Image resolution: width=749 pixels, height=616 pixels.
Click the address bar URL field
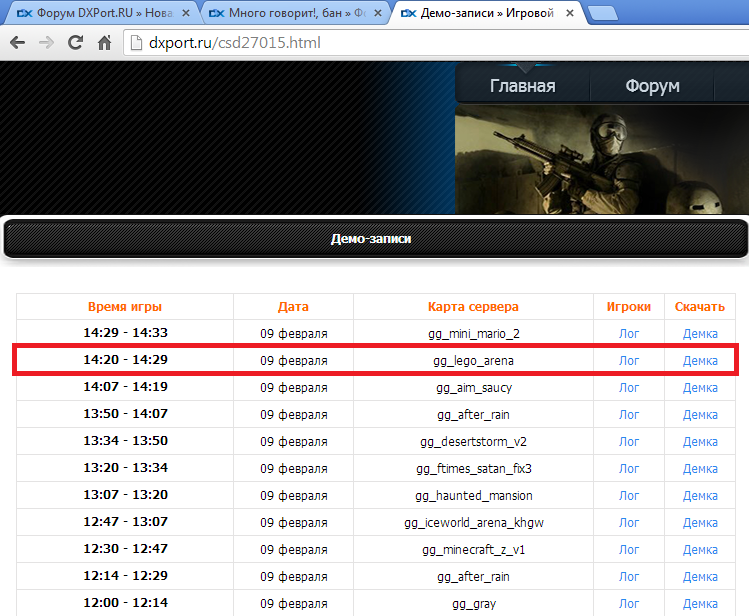coord(430,44)
